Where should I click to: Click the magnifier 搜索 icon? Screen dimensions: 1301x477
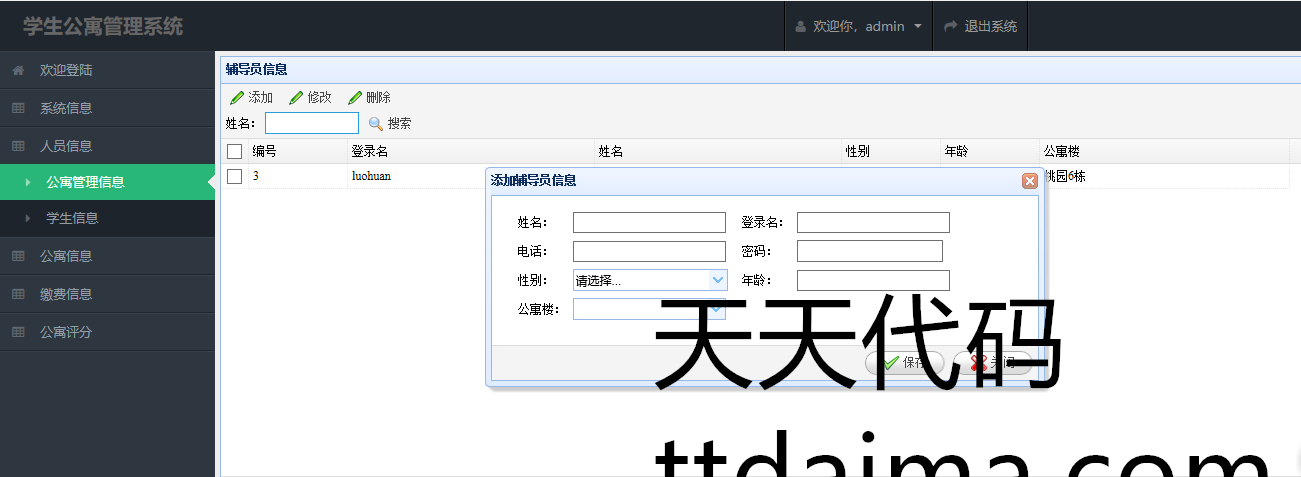pos(376,124)
